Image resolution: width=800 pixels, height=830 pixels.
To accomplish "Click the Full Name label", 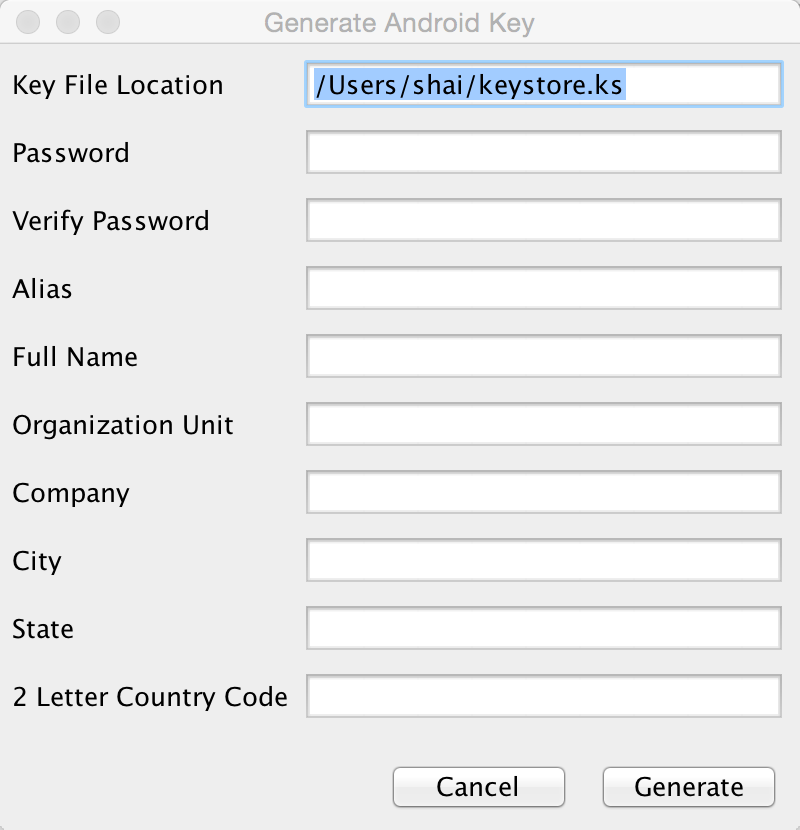I will pyautogui.click(x=74, y=357).
